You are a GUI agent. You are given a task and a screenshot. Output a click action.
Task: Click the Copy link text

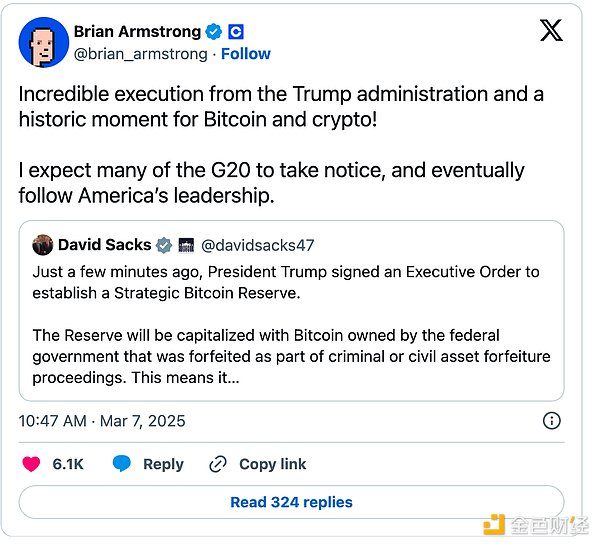tap(272, 464)
